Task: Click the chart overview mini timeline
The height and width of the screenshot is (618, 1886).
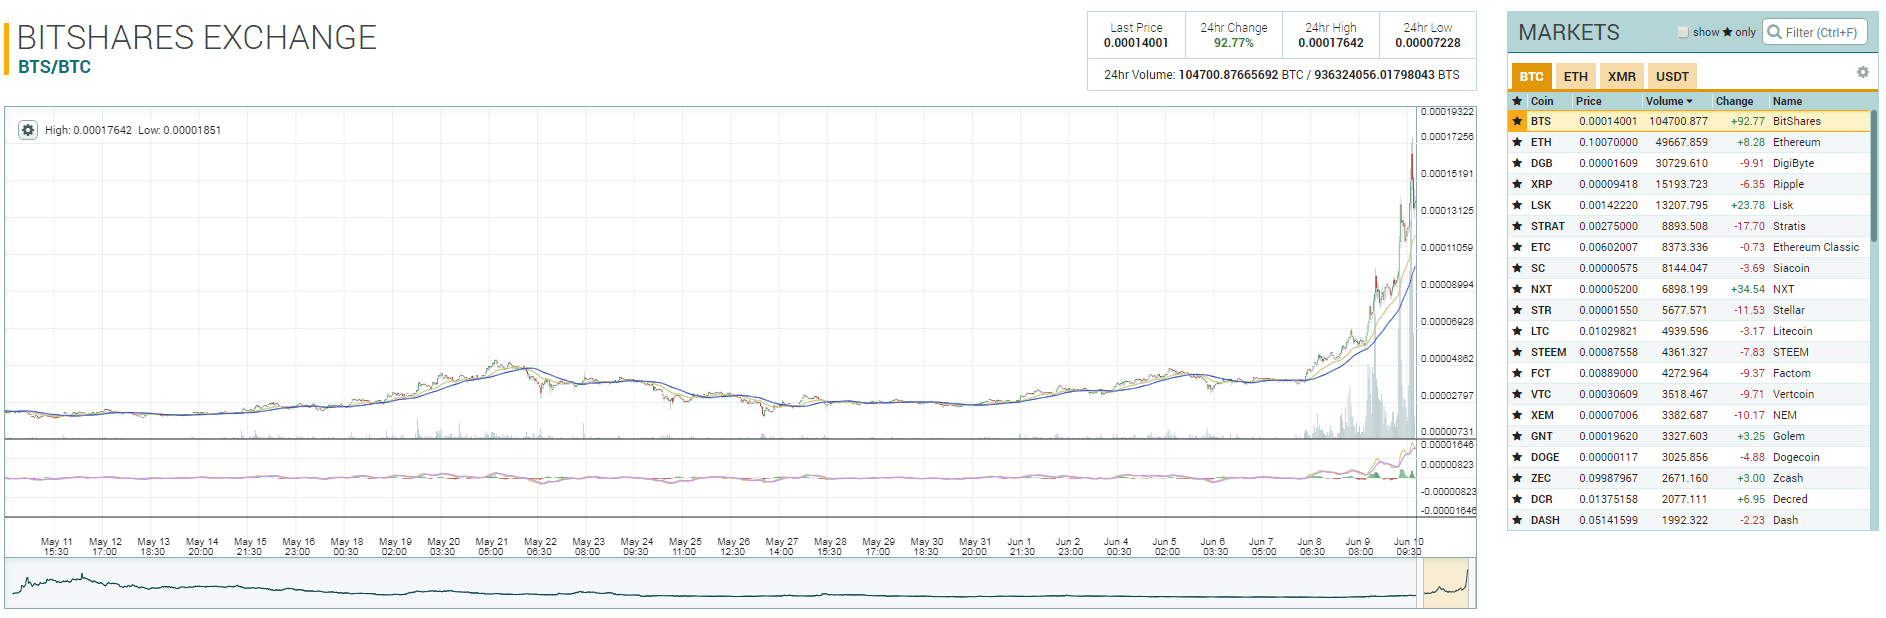Action: (x=740, y=583)
